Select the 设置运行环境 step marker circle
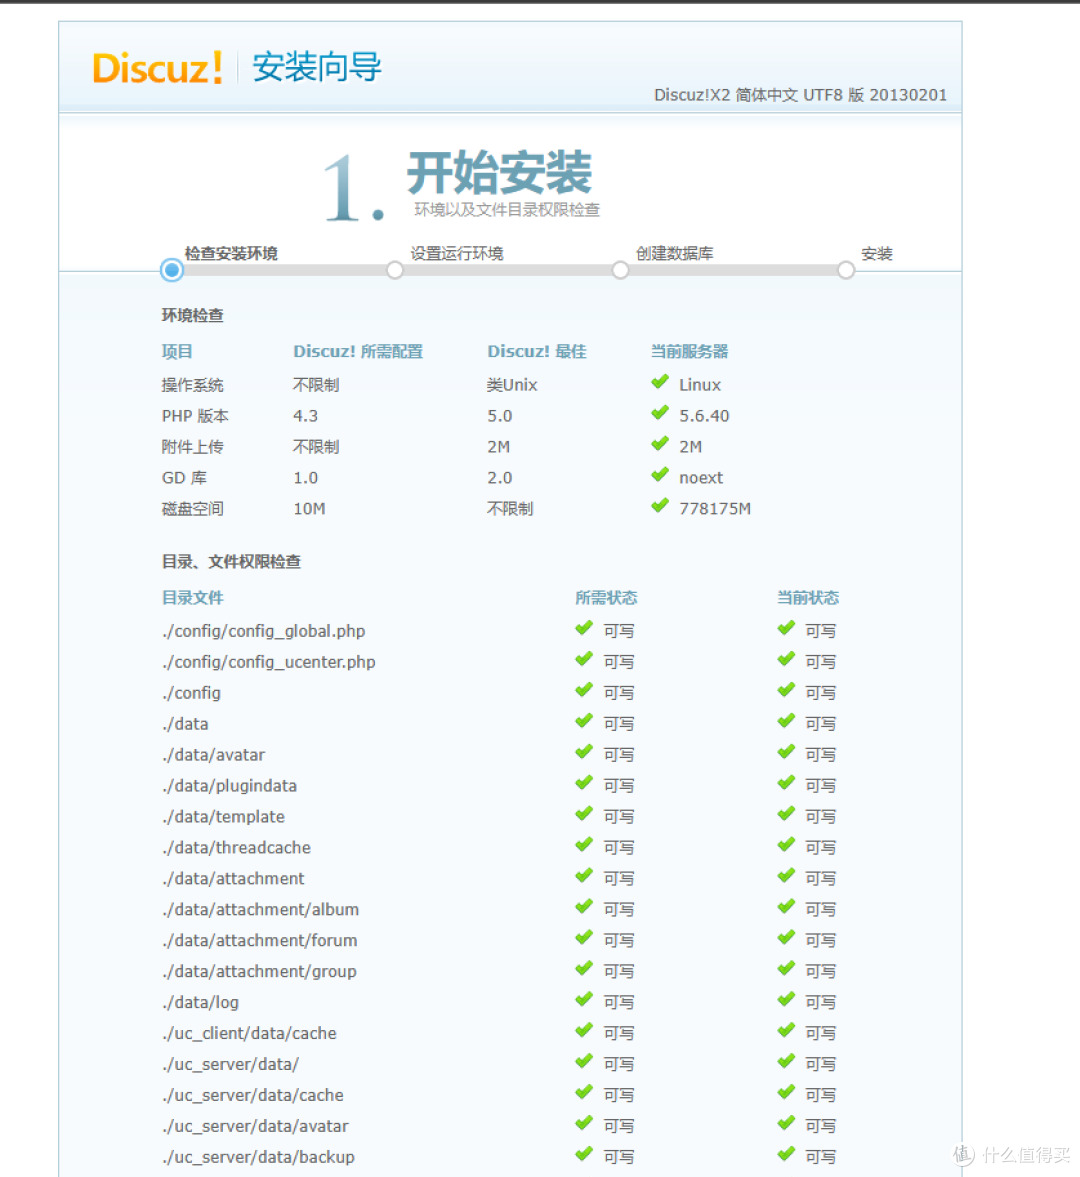 (x=395, y=270)
